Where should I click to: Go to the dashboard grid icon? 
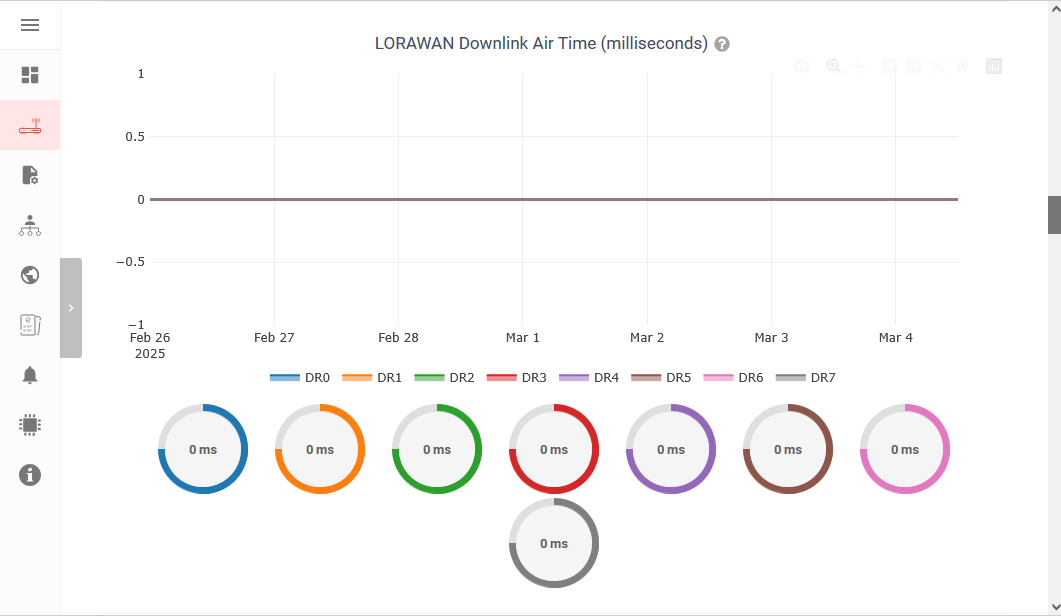pos(30,75)
